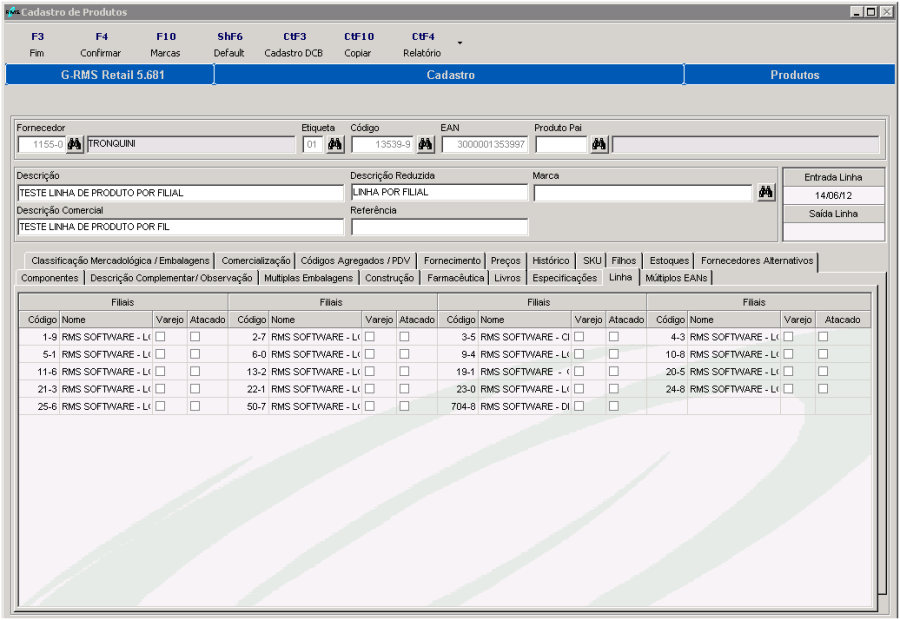Open the Marca lookup binoculars icon
The image size is (900, 620).
pyautogui.click(x=765, y=192)
